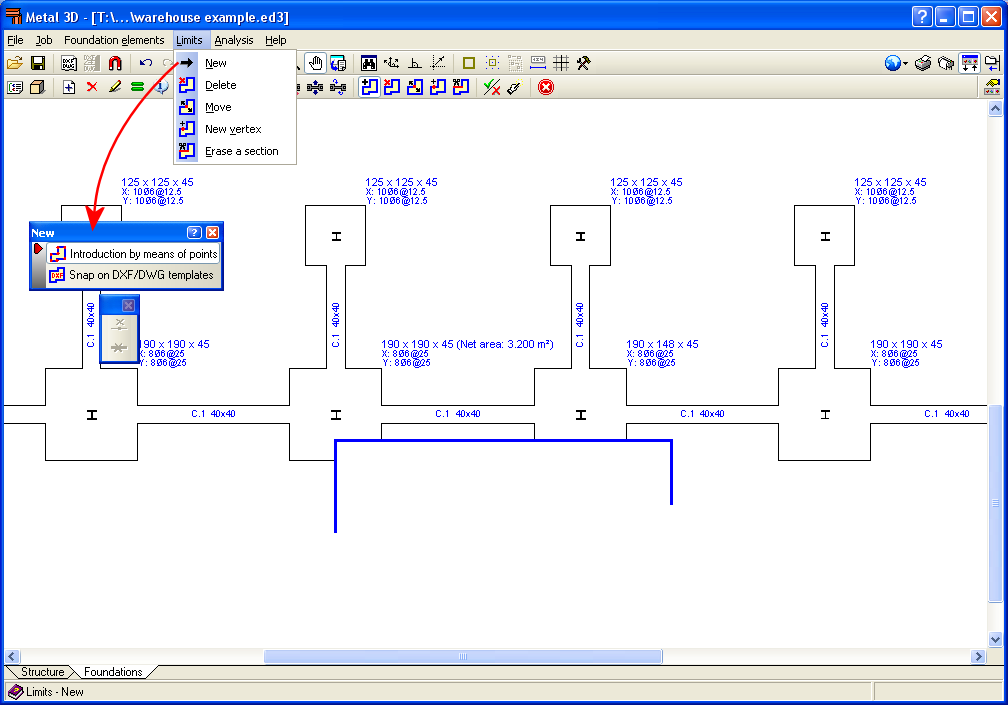This screenshot has height=705, width=1008.
Task: Click the new vertex toolbar icon
Action: click(x=438, y=87)
